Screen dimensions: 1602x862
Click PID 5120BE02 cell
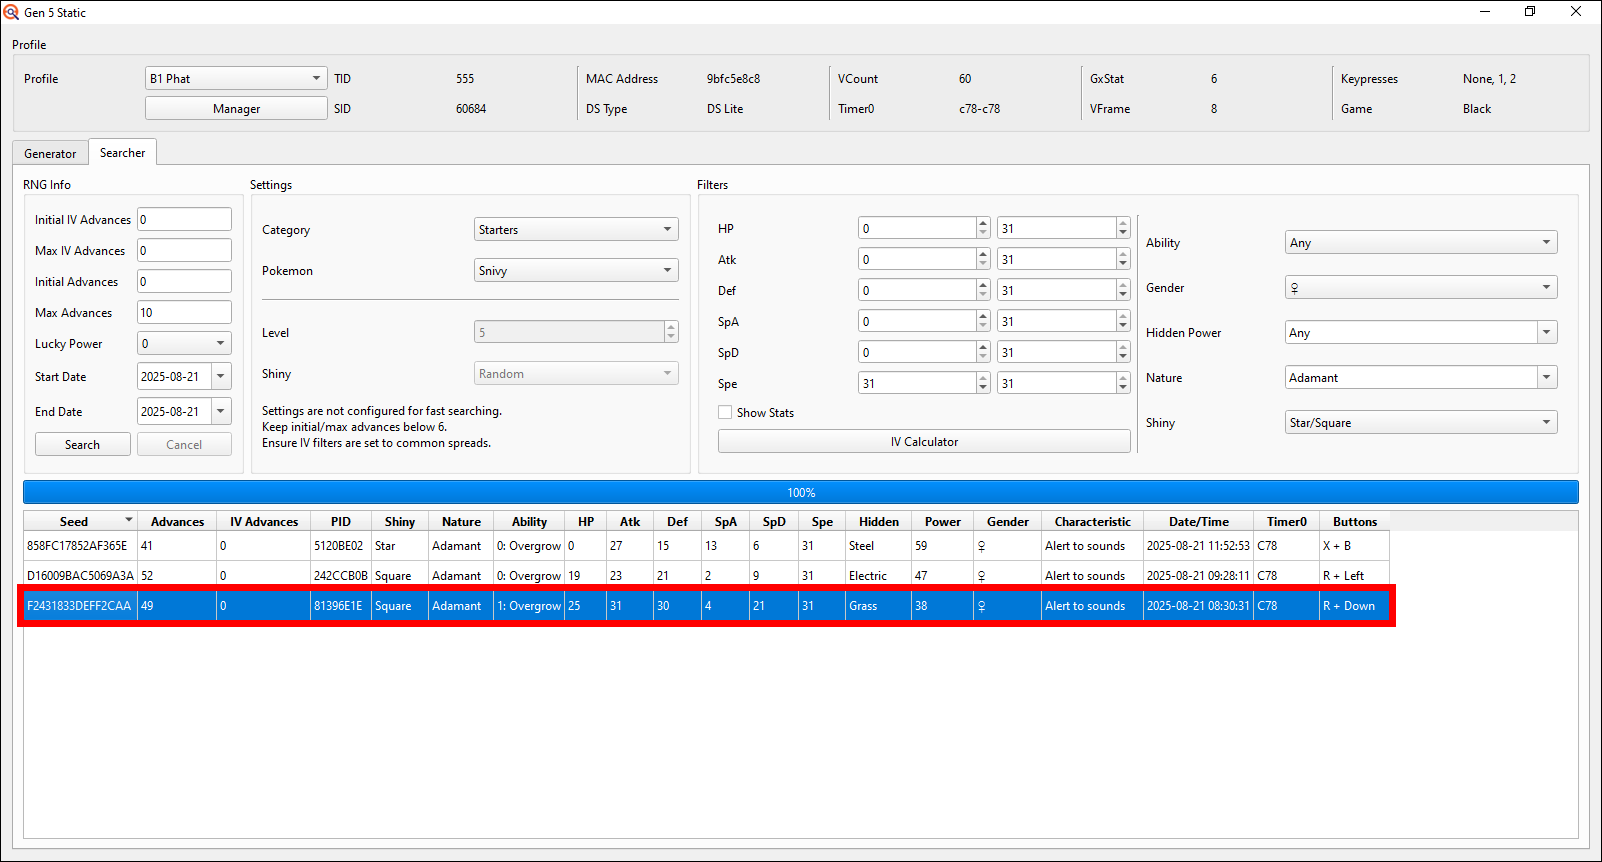(339, 546)
